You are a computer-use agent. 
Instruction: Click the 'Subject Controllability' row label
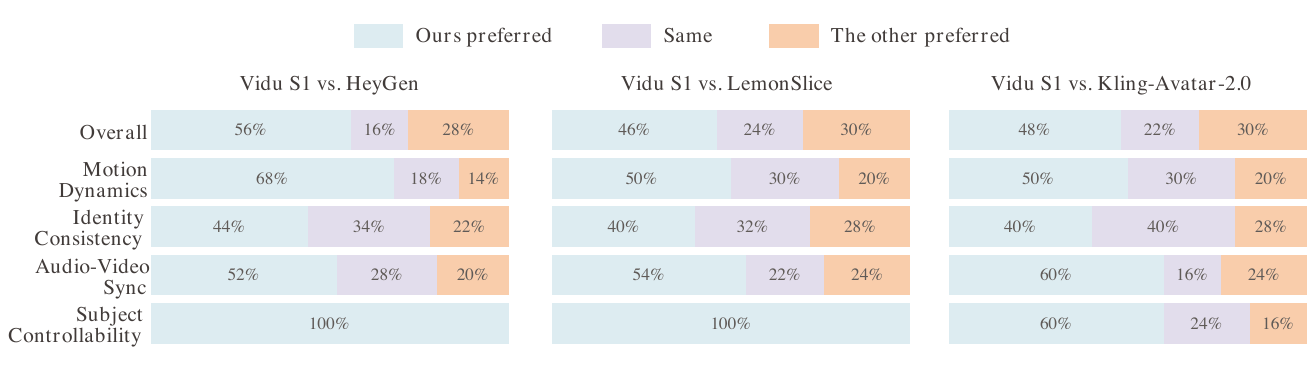click(76, 324)
